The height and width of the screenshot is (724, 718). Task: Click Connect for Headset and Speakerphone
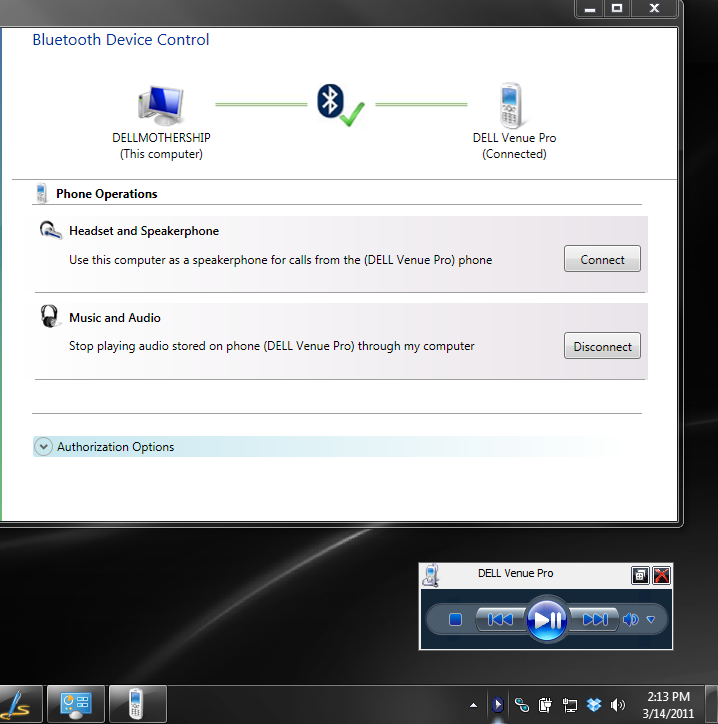[602, 259]
